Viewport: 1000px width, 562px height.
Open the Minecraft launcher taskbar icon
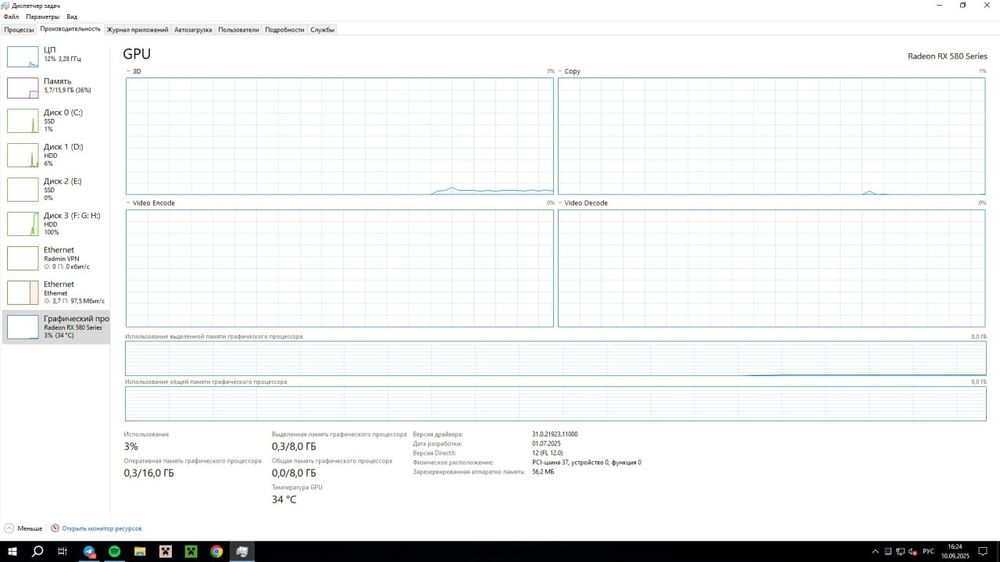165,551
